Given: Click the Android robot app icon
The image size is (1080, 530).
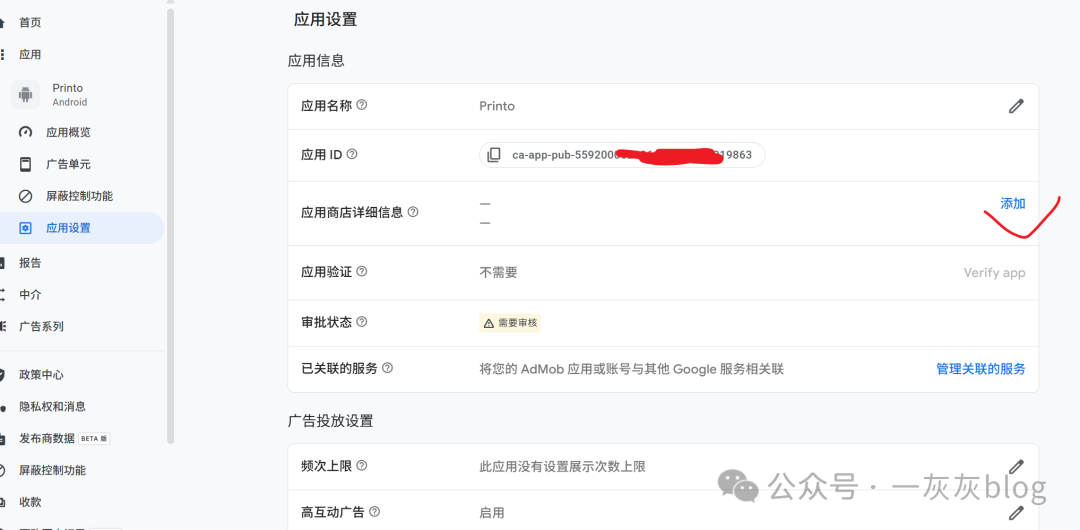Looking at the screenshot, I should [x=25, y=94].
